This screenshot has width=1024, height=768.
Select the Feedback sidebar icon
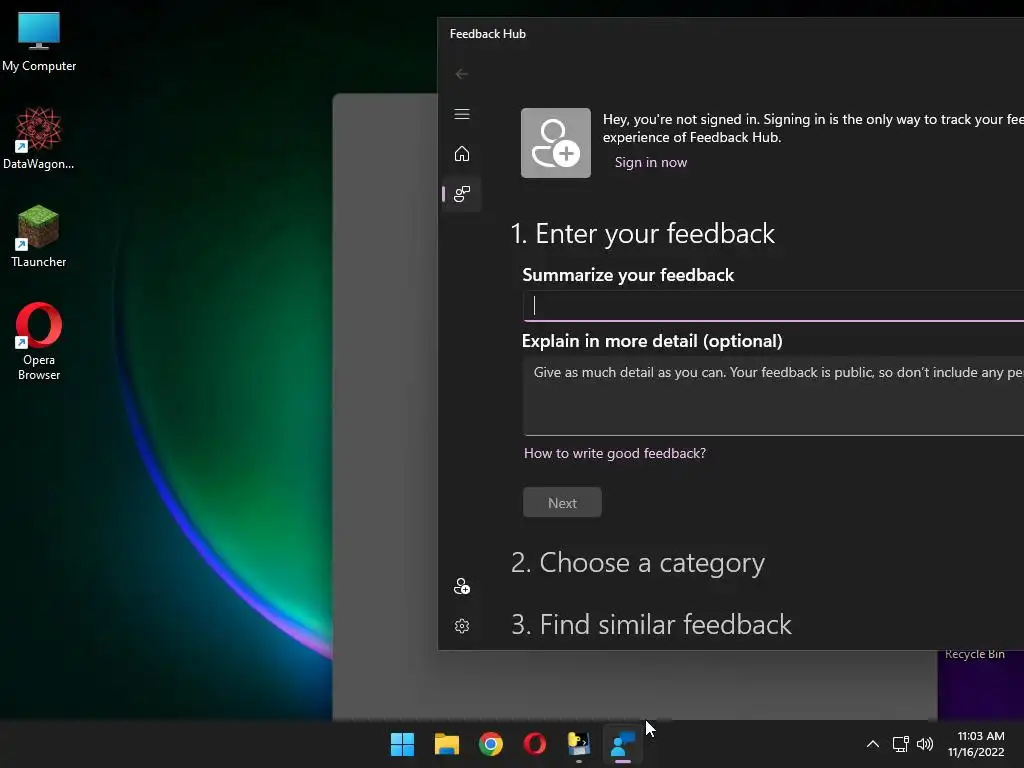click(x=462, y=194)
